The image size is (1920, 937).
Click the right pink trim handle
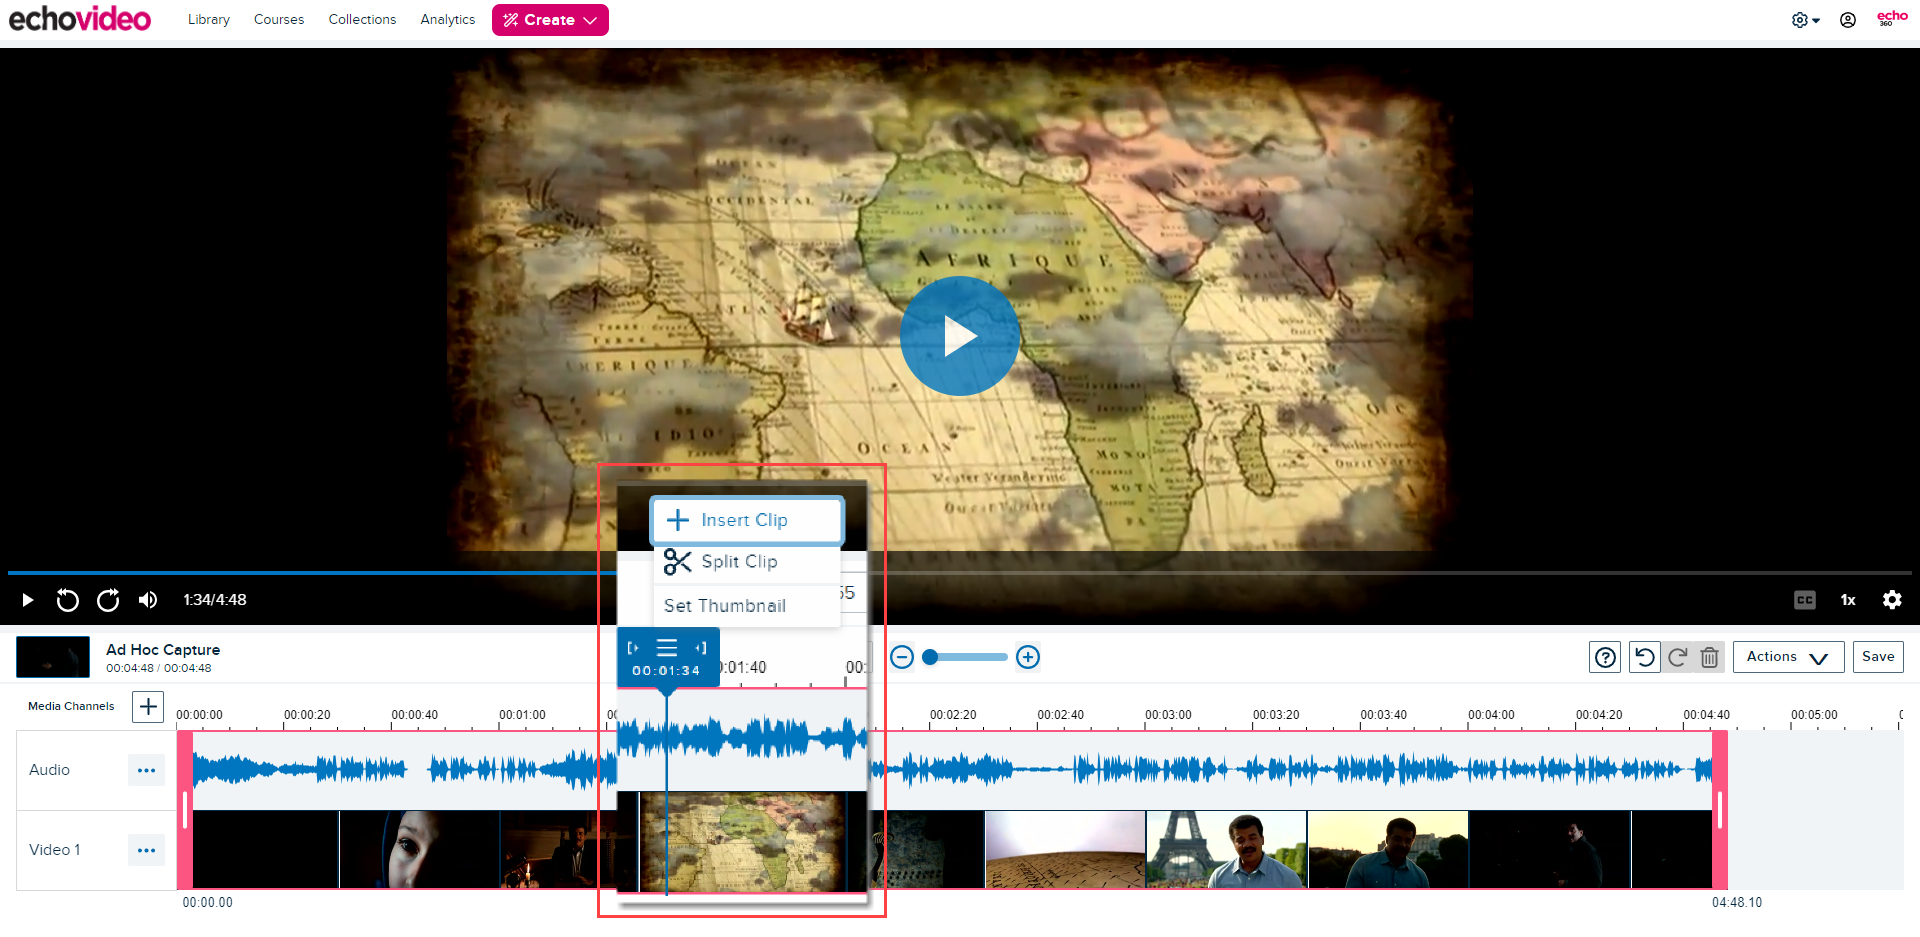coord(1720,810)
